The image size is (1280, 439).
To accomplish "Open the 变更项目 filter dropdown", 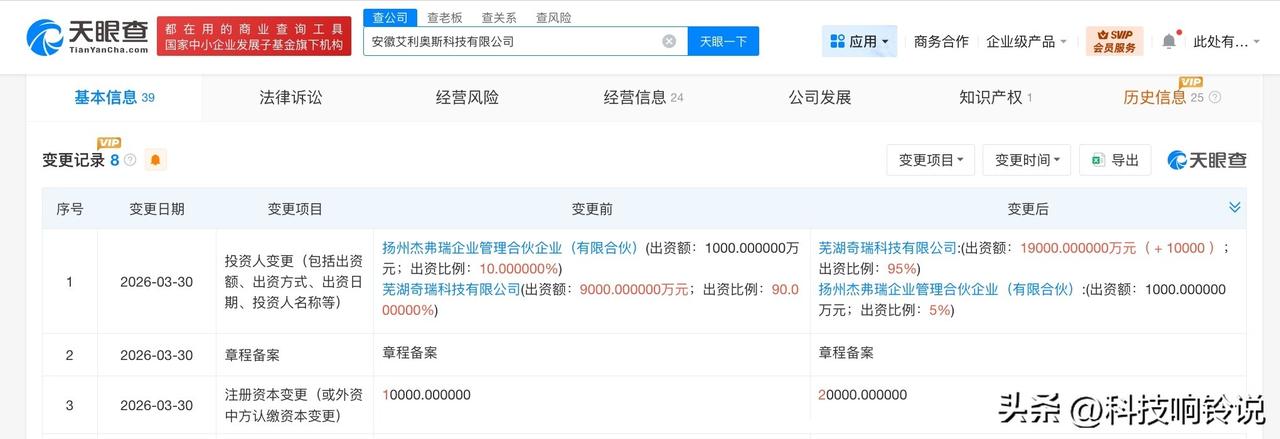I will pos(931,160).
